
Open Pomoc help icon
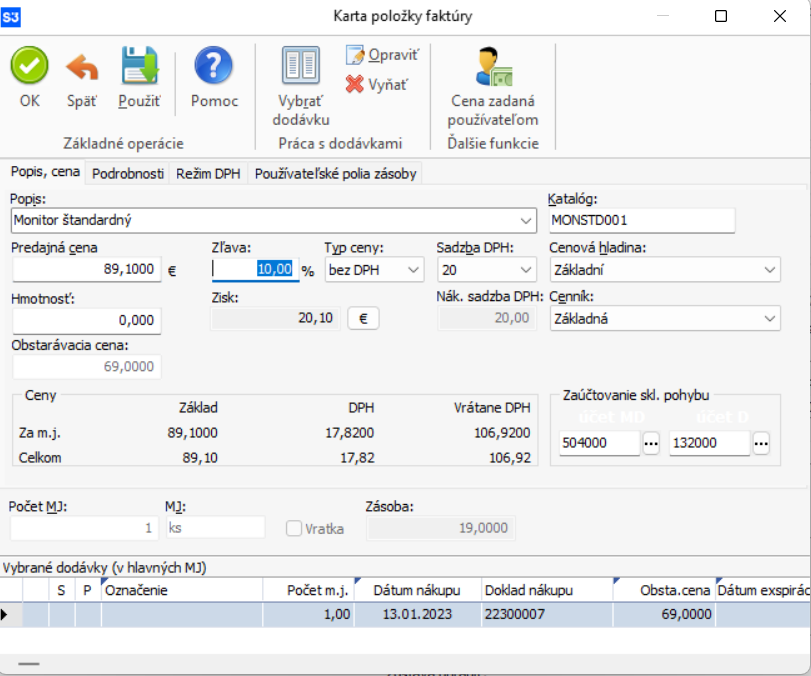214,67
